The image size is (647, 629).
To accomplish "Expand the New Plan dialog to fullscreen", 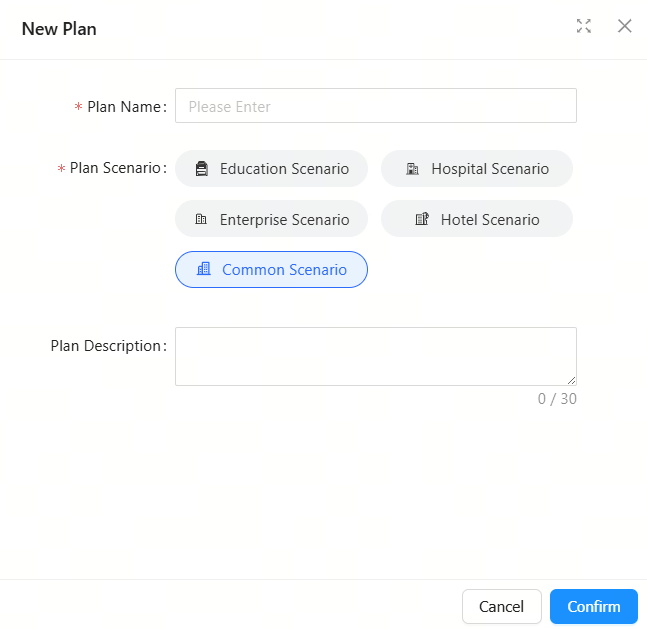I will [x=583, y=26].
